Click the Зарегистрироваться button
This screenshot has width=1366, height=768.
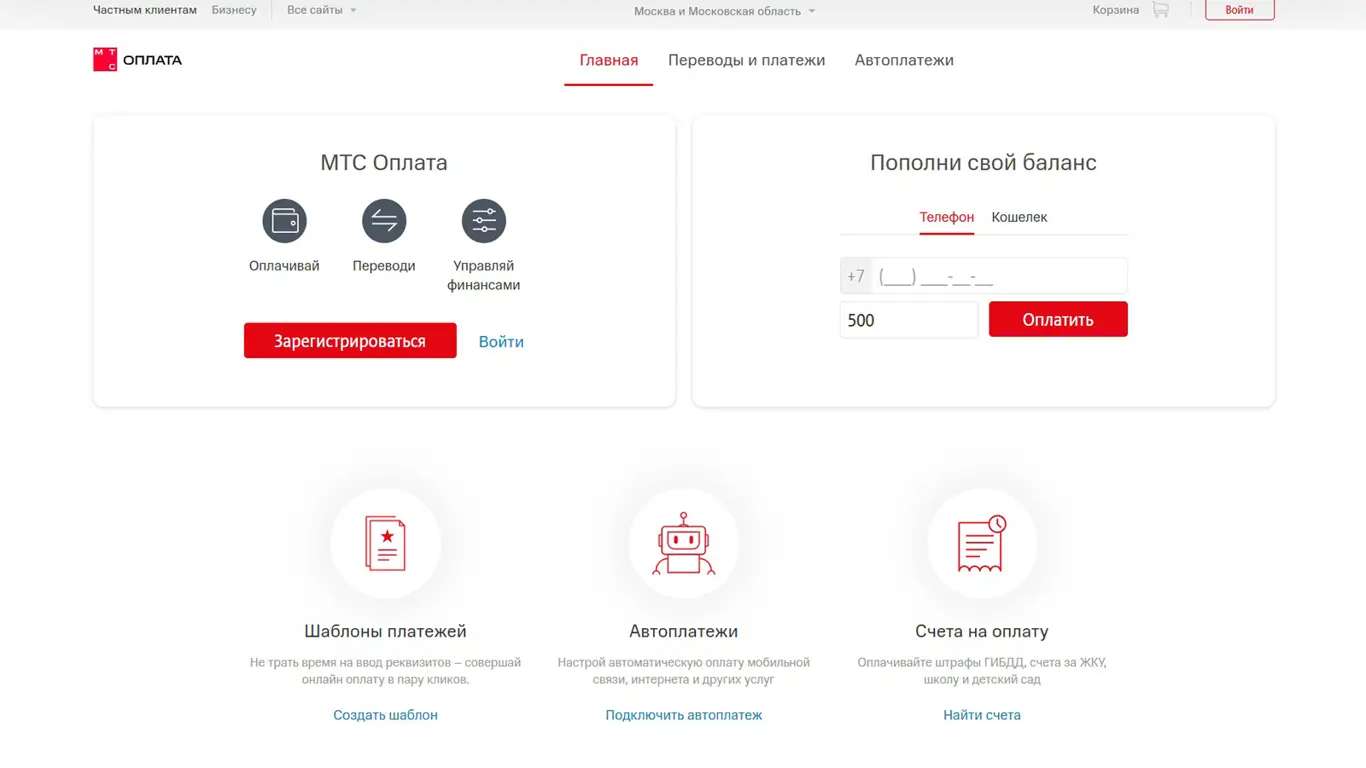(x=350, y=341)
